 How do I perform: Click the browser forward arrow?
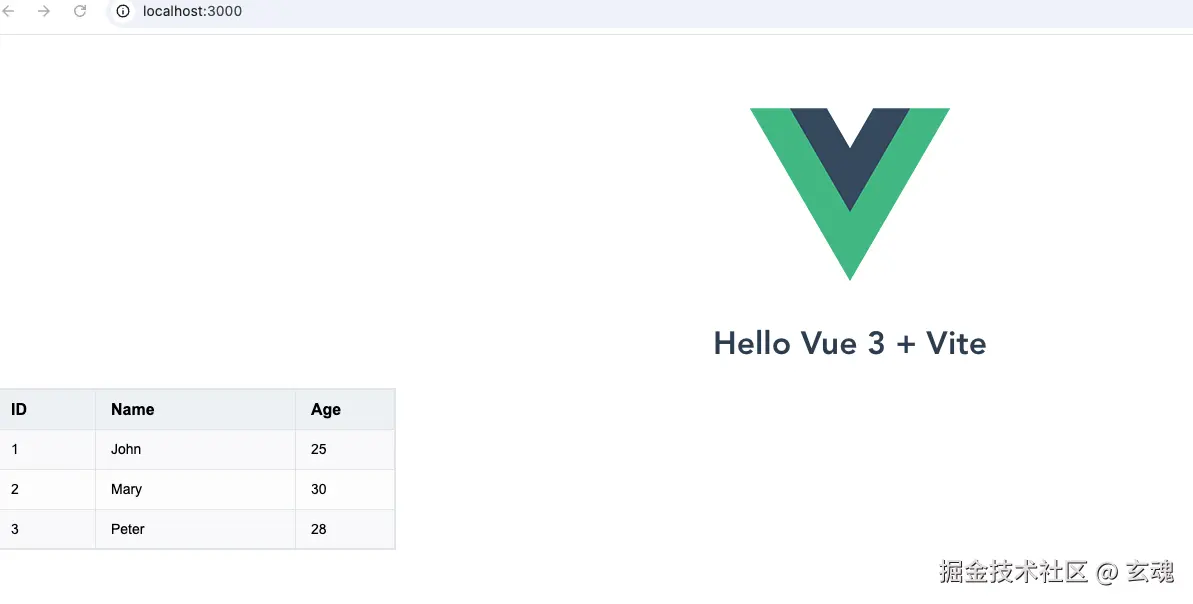click(44, 11)
